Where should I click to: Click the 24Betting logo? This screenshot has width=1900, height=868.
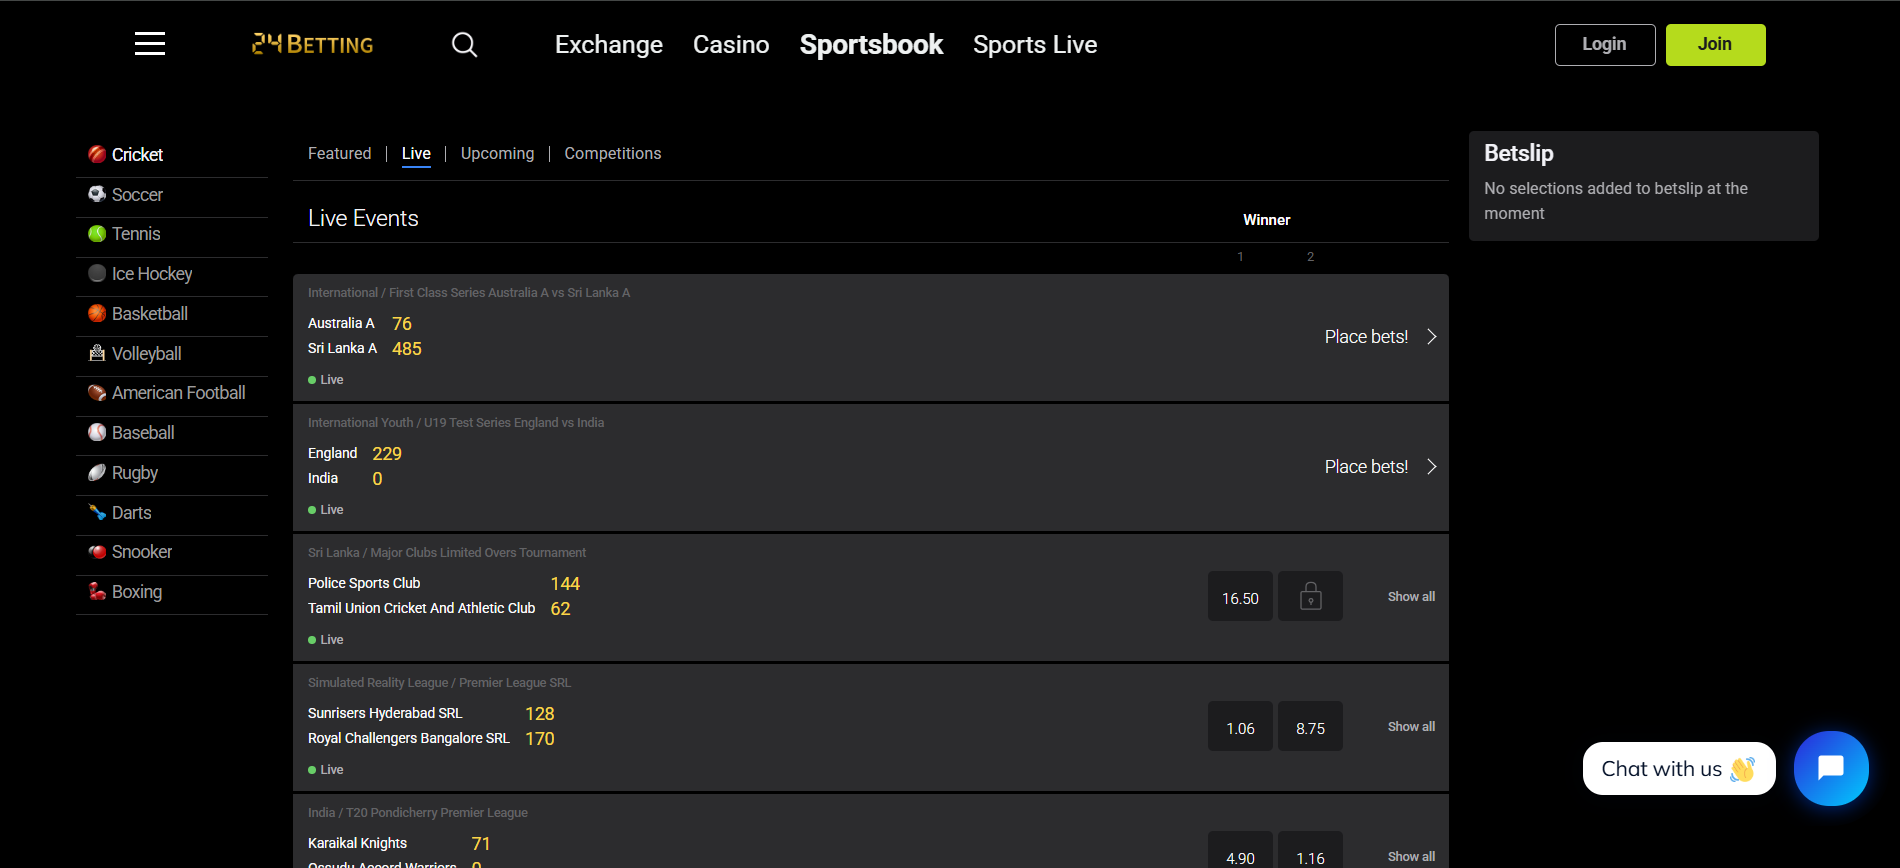pos(313,44)
